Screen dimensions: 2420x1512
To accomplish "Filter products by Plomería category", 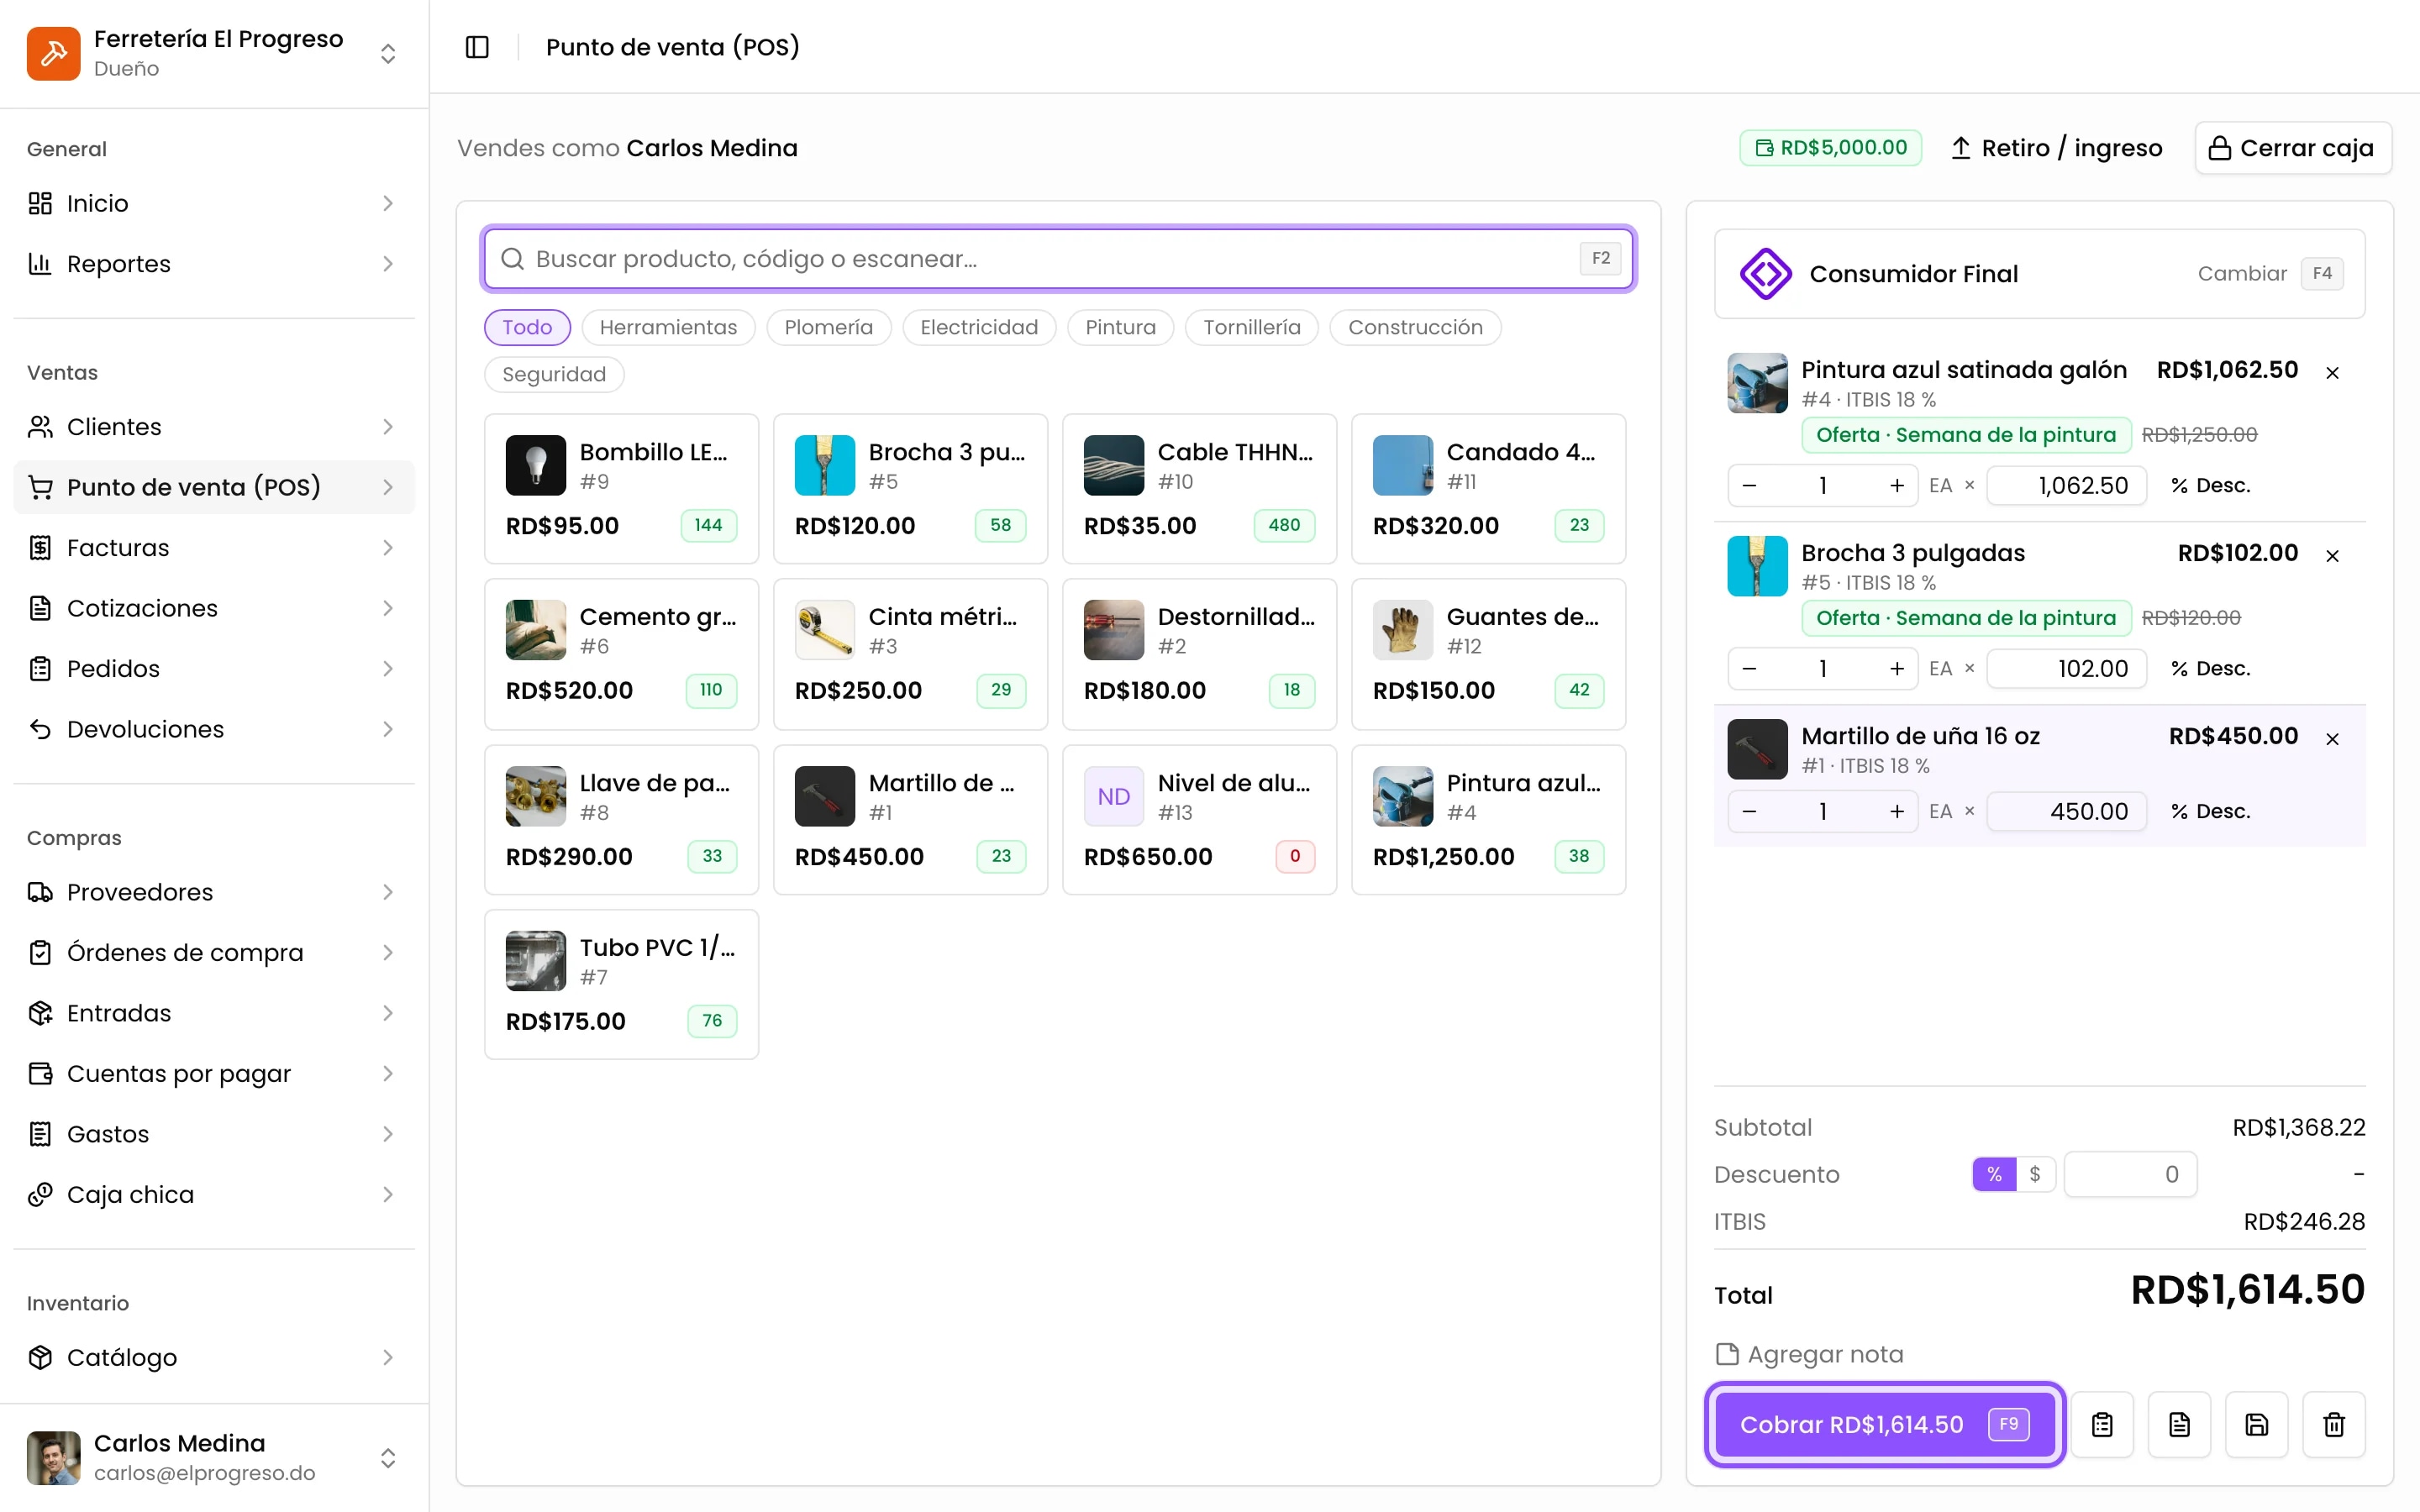I will (828, 327).
